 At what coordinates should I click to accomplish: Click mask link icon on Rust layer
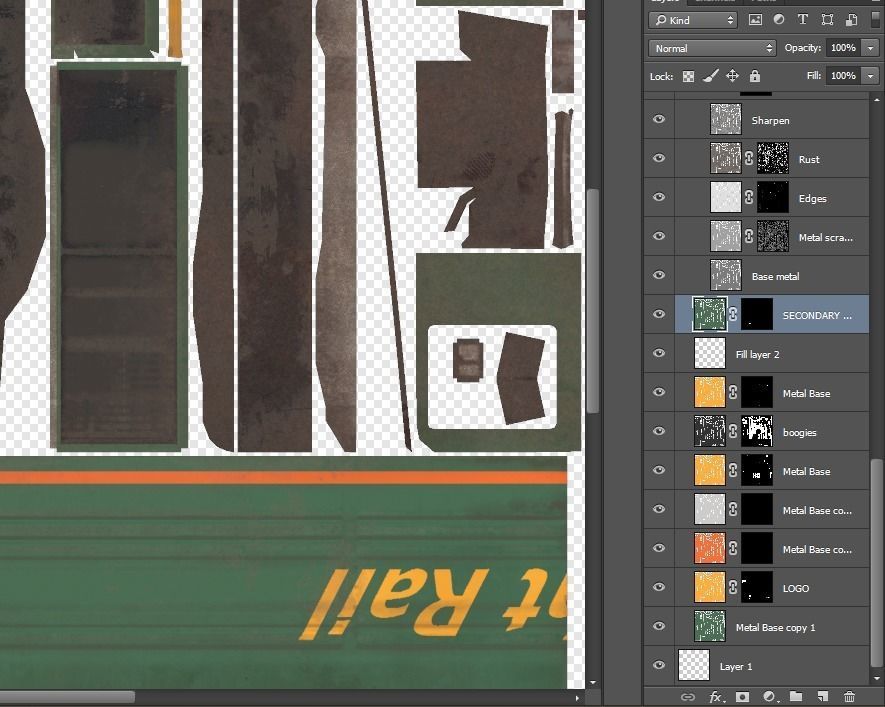pyautogui.click(x=748, y=159)
